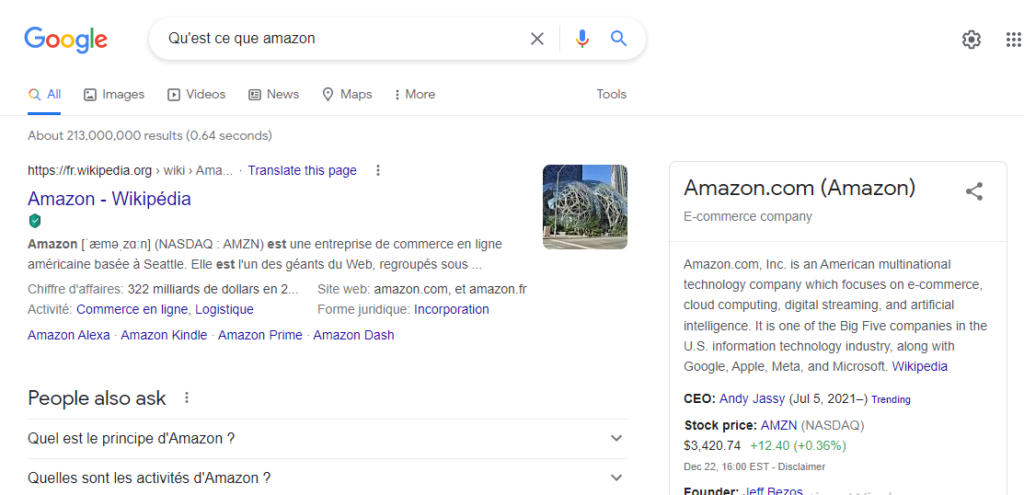The image size is (1024, 495).
Task: Switch to the Maps tab
Action: [x=347, y=95]
